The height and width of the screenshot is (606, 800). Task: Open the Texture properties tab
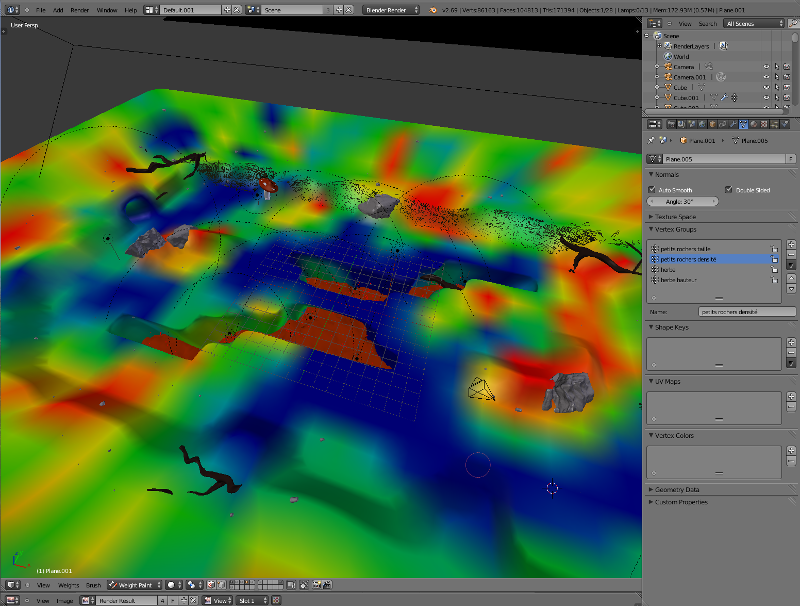(764, 124)
